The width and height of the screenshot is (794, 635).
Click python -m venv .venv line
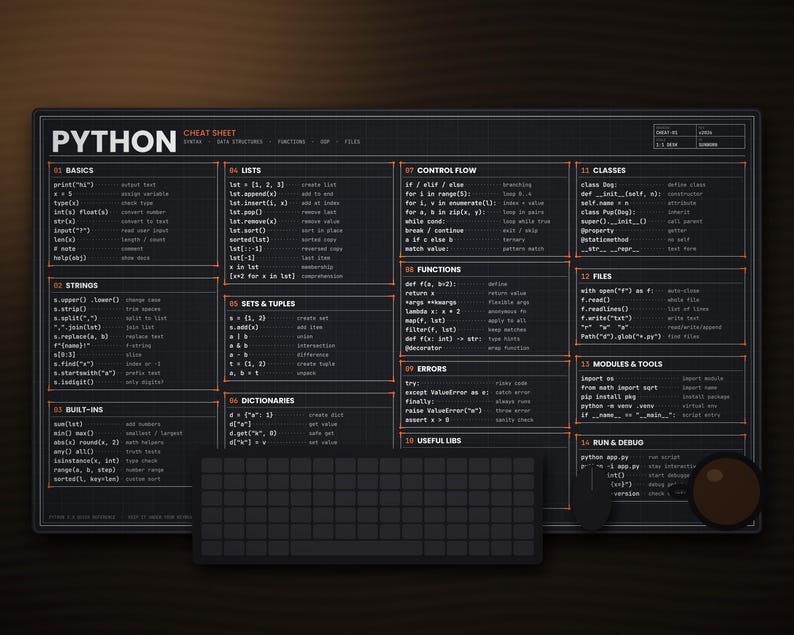[x=617, y=406]
